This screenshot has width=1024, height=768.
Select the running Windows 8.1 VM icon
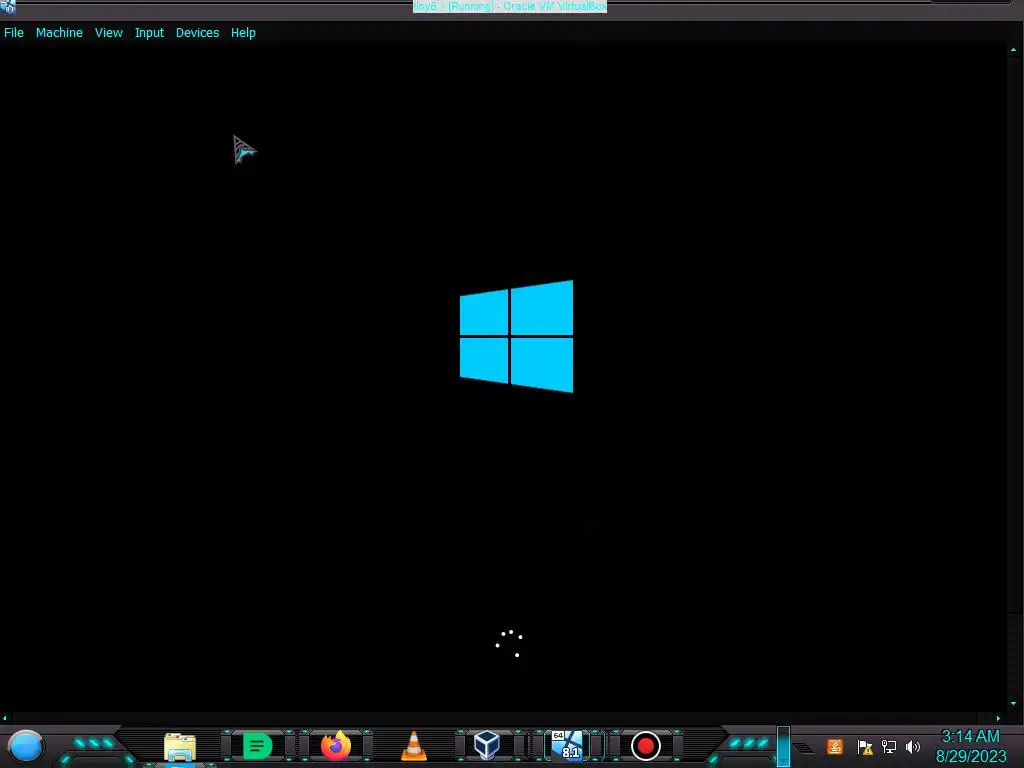[x=567, y=745]
